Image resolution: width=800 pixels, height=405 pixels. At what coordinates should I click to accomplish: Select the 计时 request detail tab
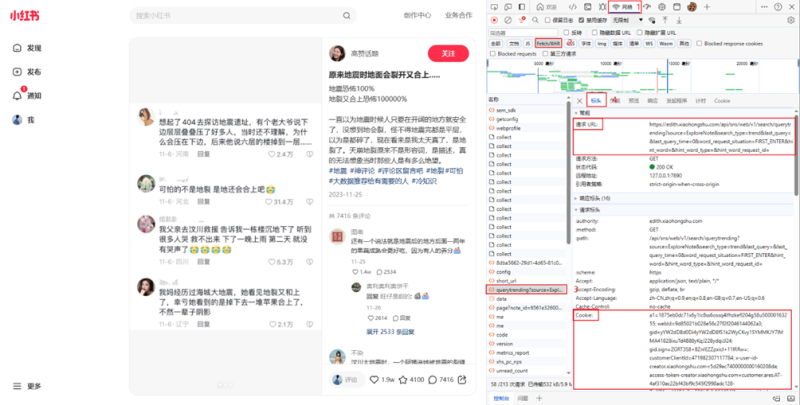click(701, 101)
